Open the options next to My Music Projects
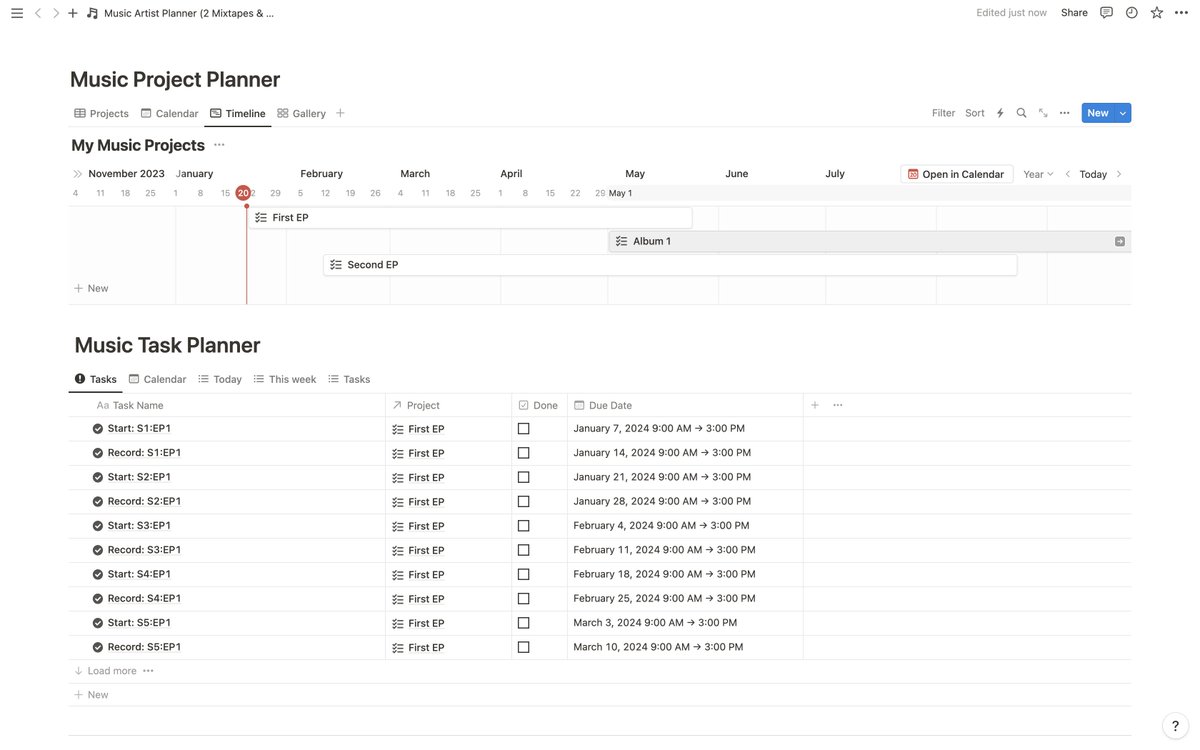 (x=219, y=145)
